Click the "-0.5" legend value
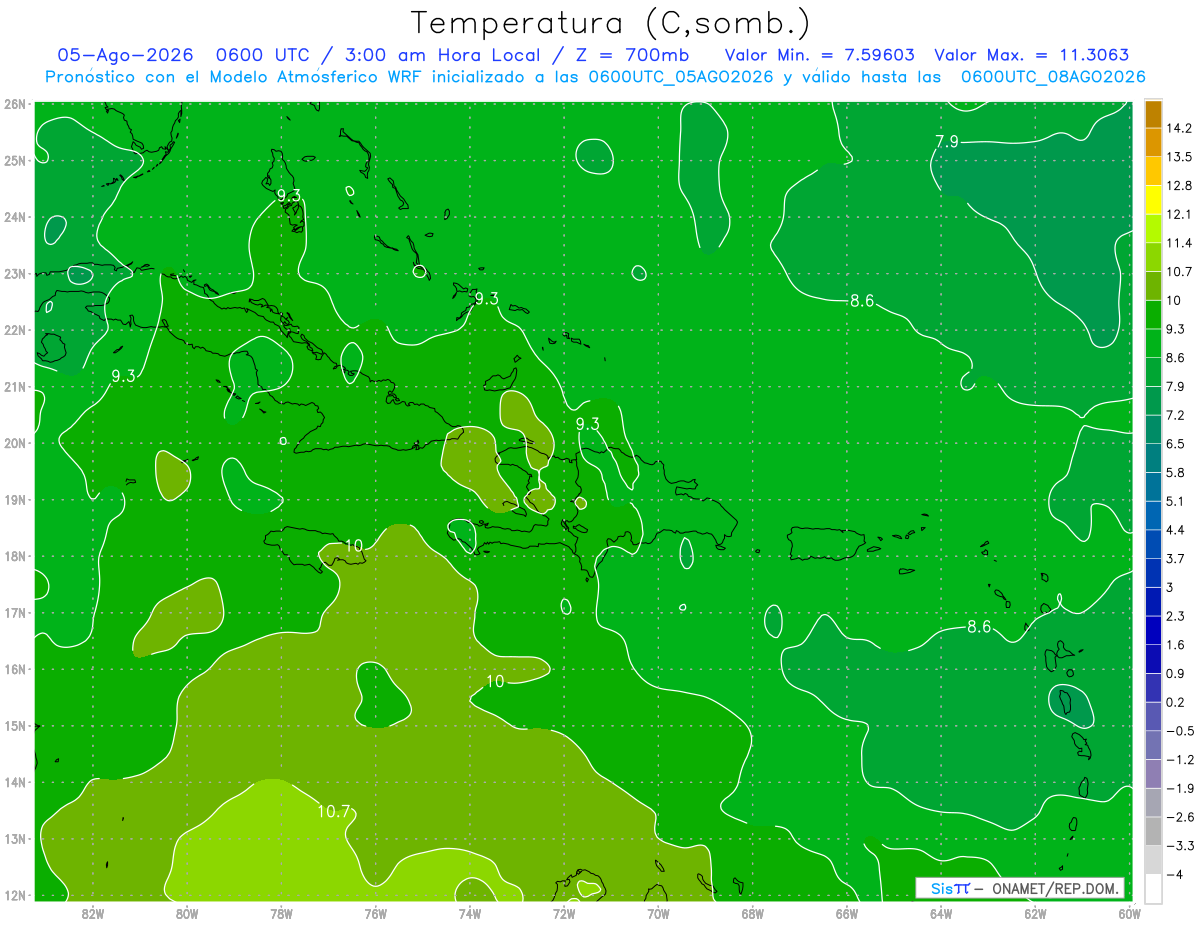Viewport: 1200px width, 927px height. (x=1178, y=731)
